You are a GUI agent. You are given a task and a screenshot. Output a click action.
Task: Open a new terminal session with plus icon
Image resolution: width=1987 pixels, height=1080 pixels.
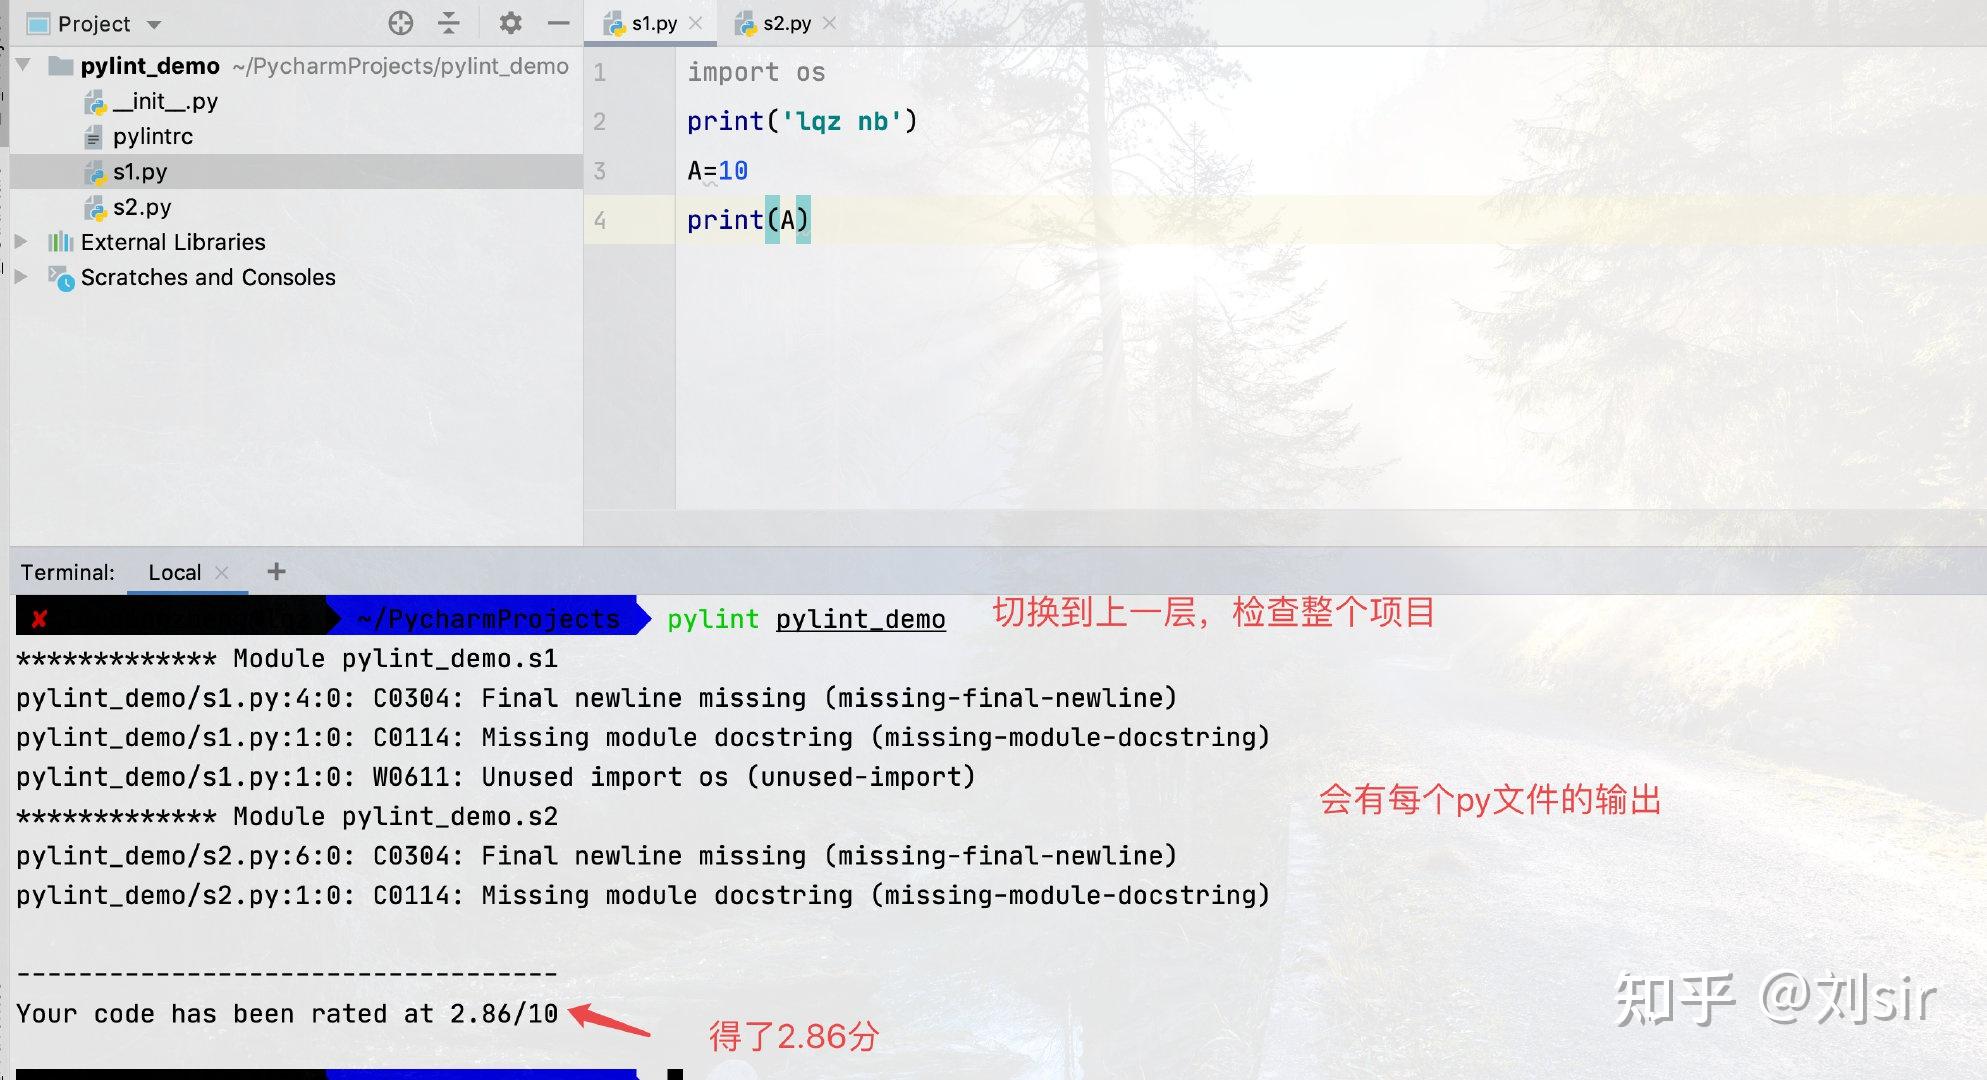click(x=277, y=571)
